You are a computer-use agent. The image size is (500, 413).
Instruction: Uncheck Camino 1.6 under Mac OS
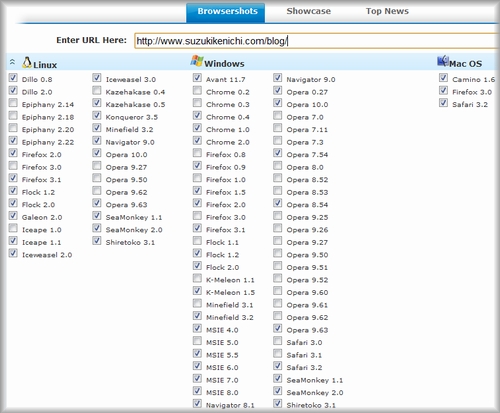click(x=443, y=78)
